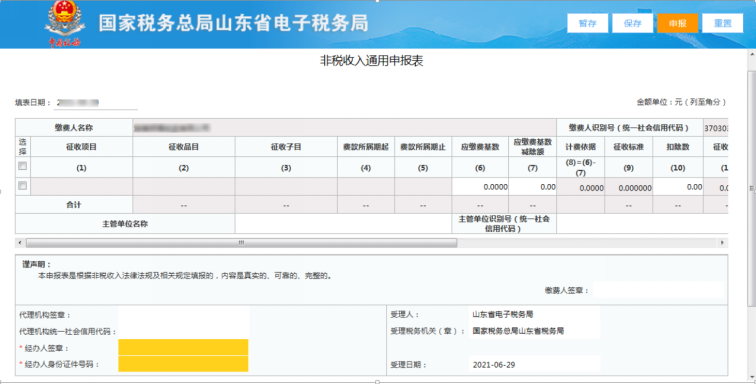Click the 征收子目 column header
Screen dimensions: 756x385
[286, 146]
